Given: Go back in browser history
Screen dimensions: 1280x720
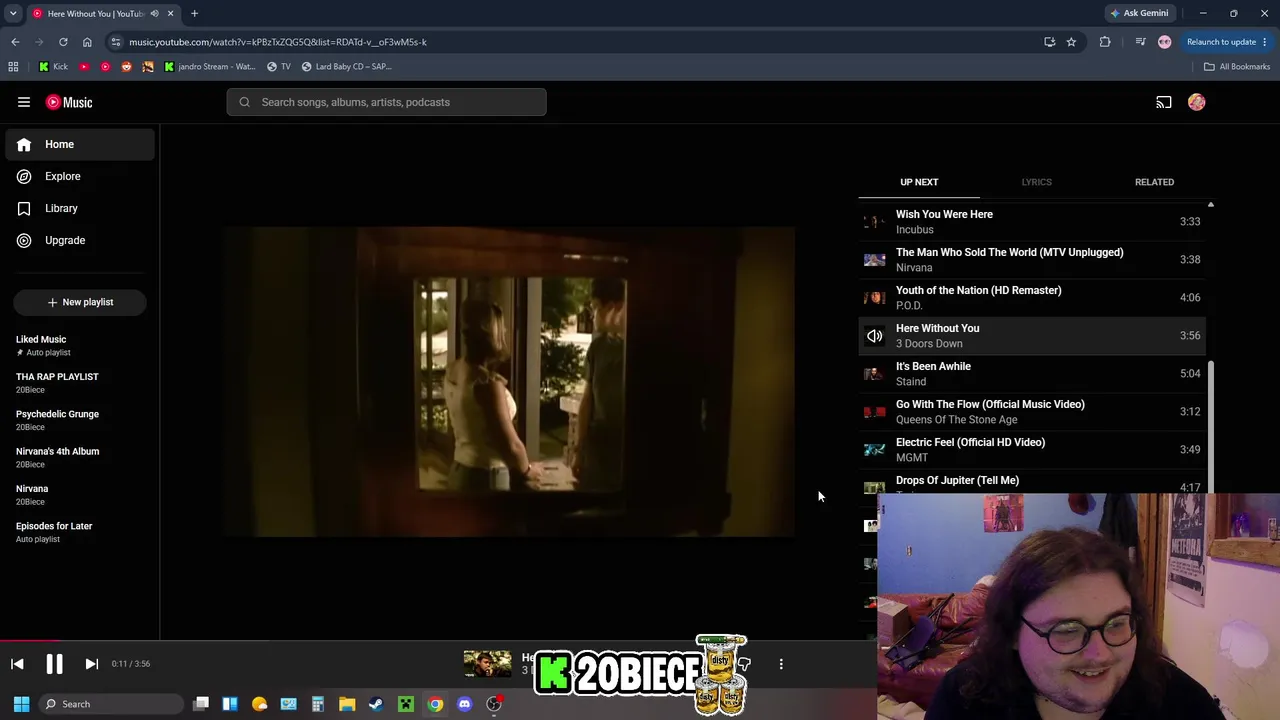Looking at the screenshot, I should pos(15,42).
